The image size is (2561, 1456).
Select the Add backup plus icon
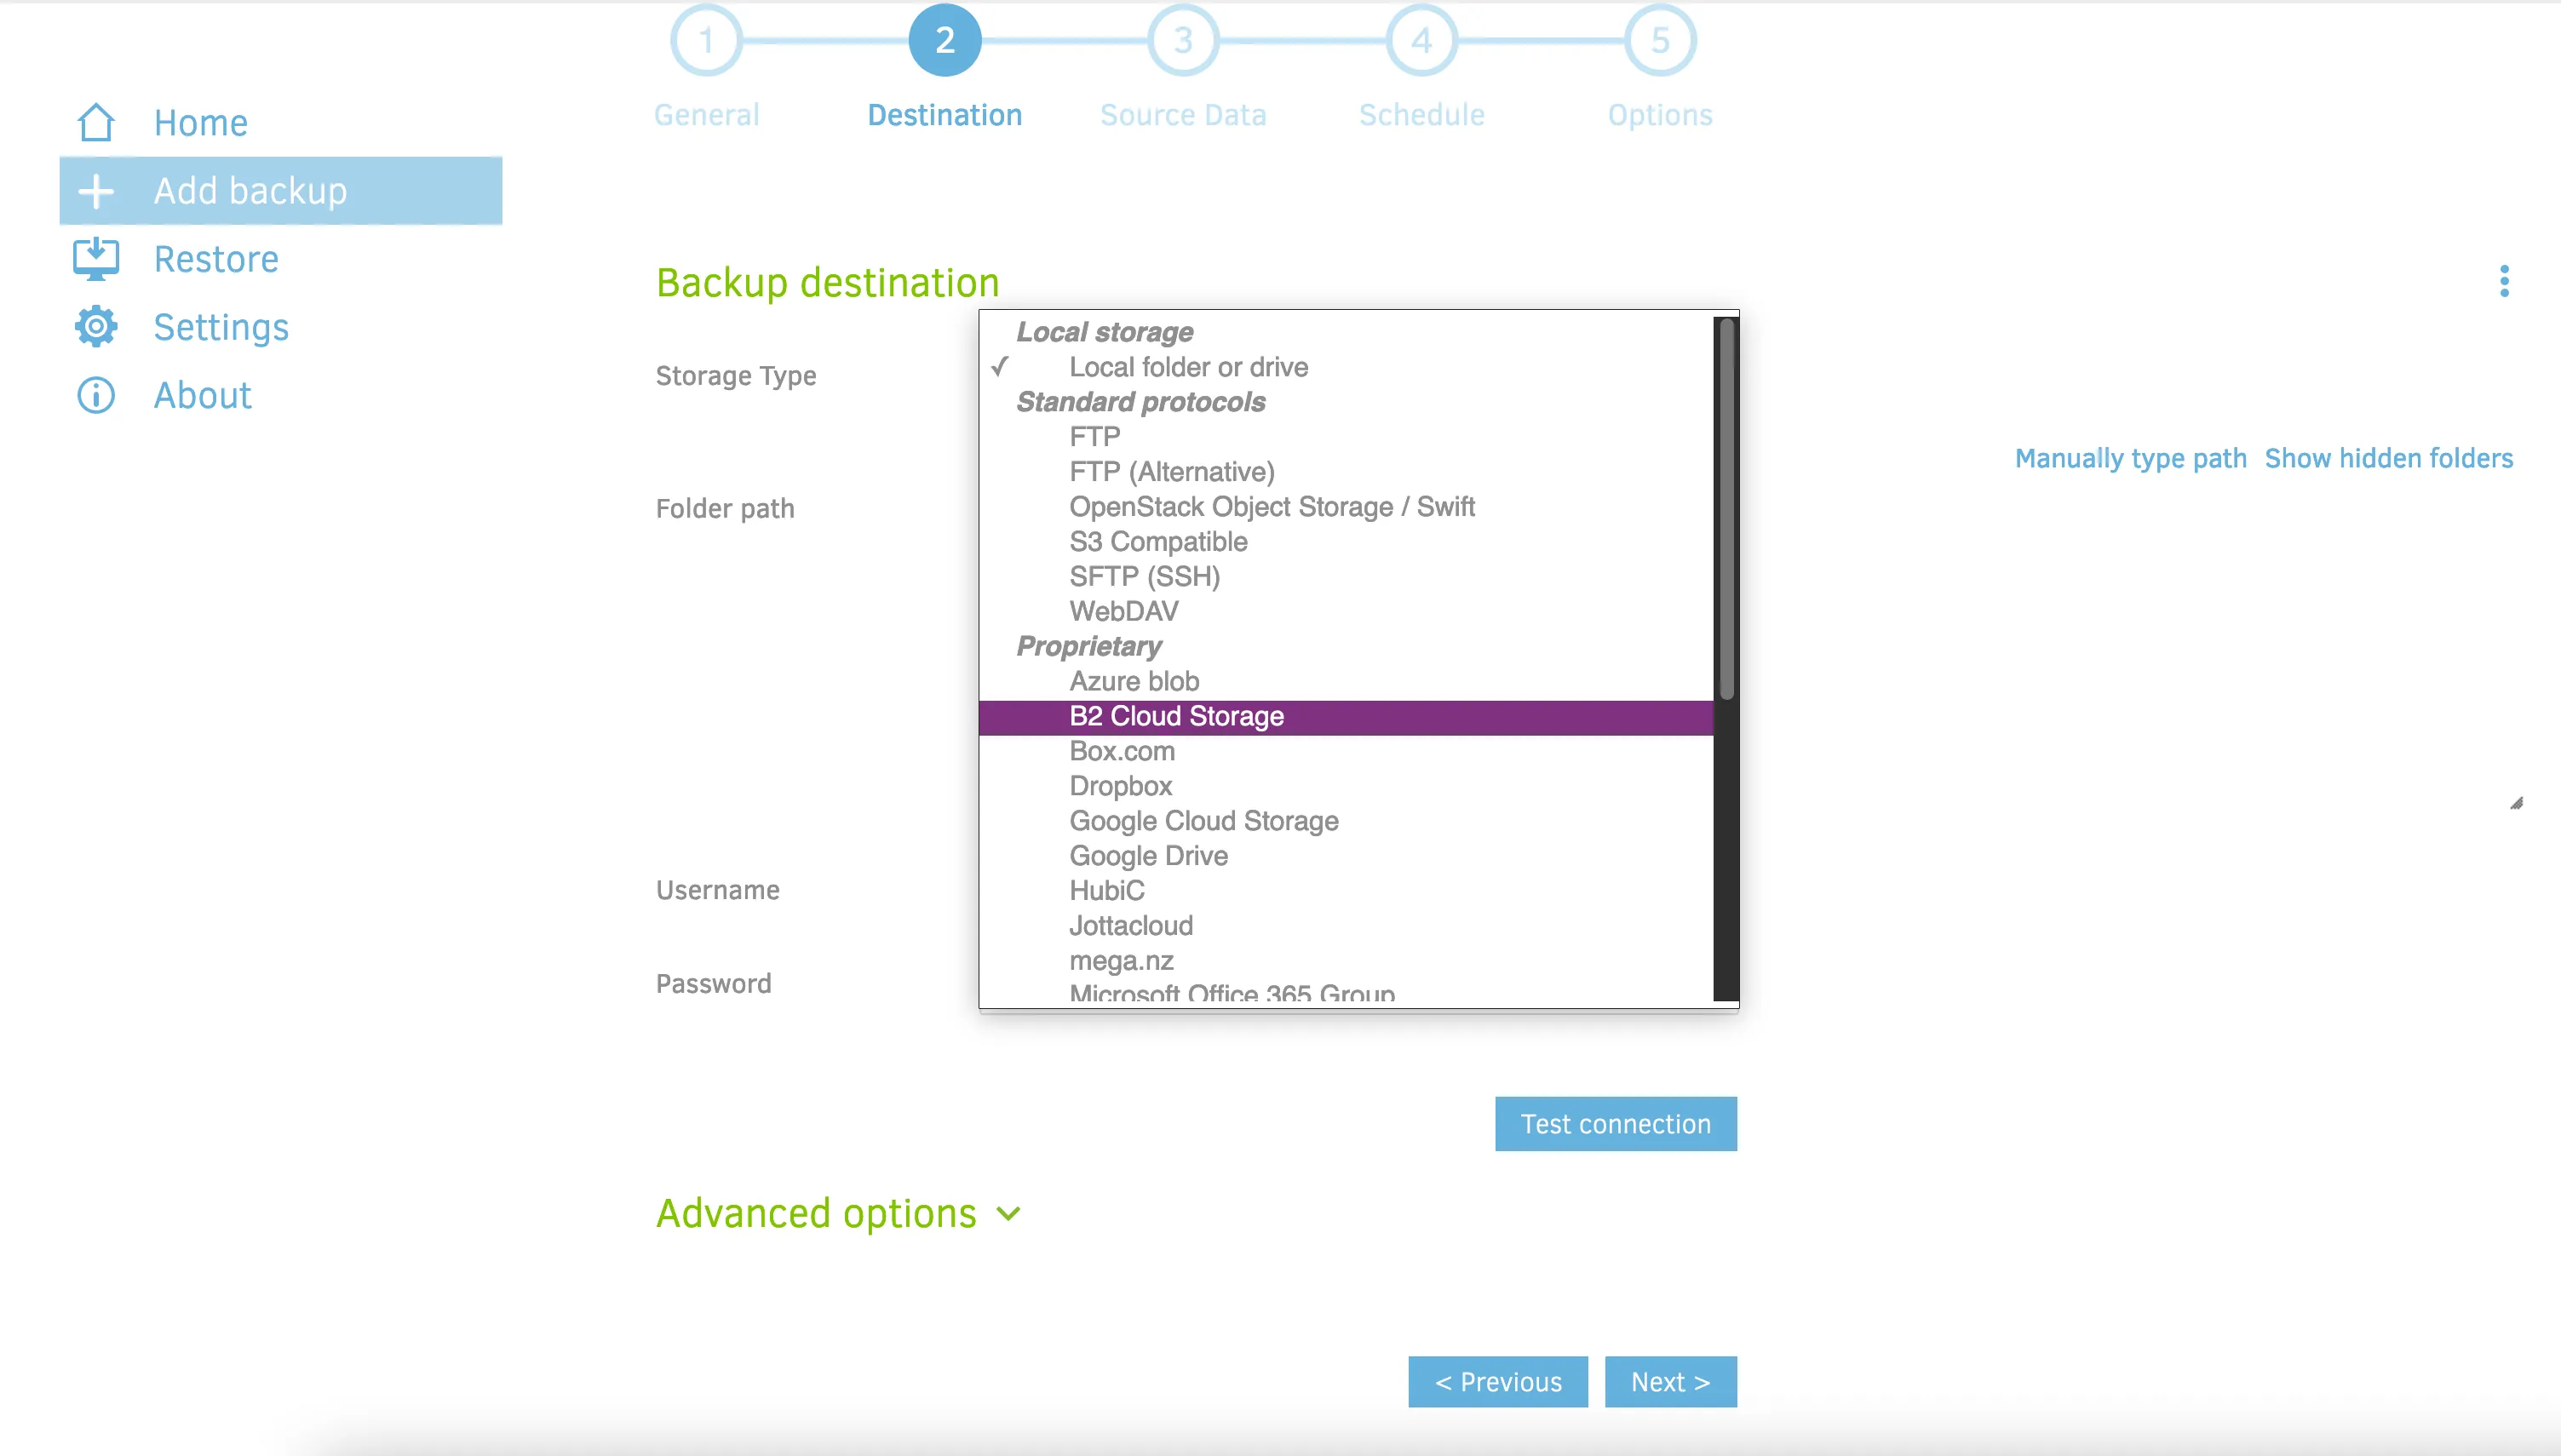pyautogui.click(x=96, y=190)
